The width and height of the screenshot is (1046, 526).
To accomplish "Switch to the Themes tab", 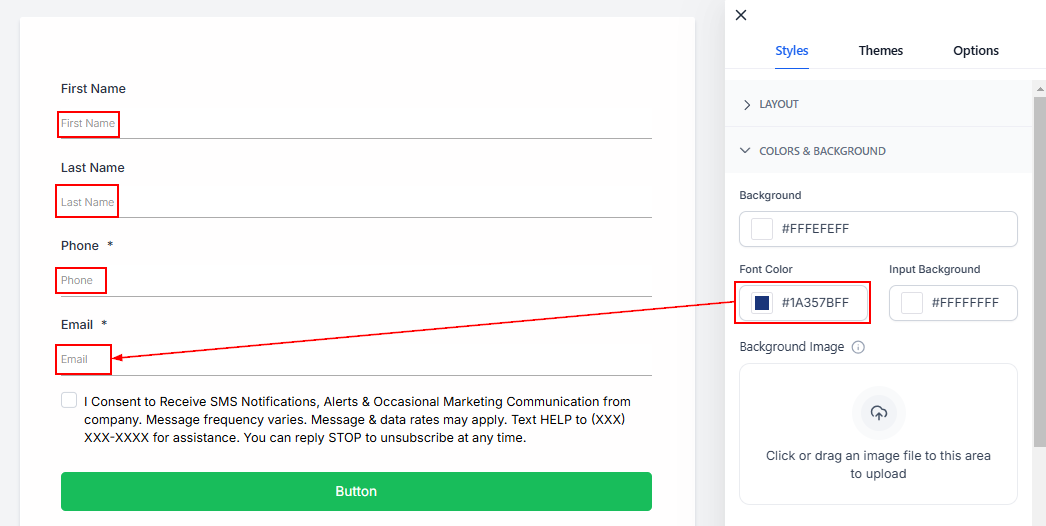I will coord(880,51).
